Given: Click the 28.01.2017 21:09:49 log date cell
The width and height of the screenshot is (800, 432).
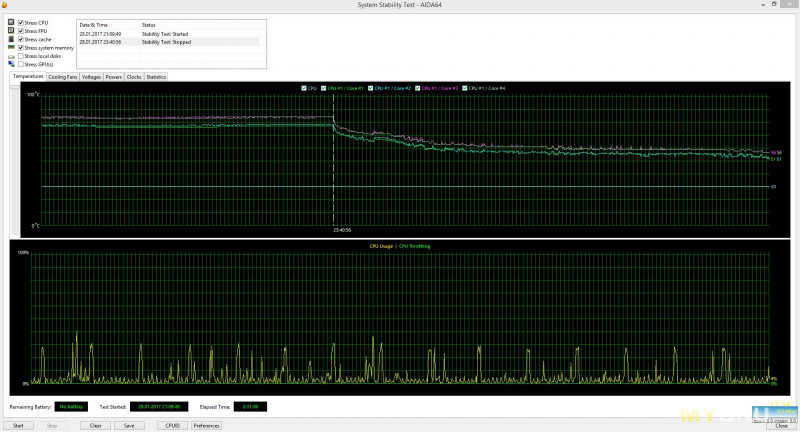Looking at the screenshot, I should tap(101, 34).
